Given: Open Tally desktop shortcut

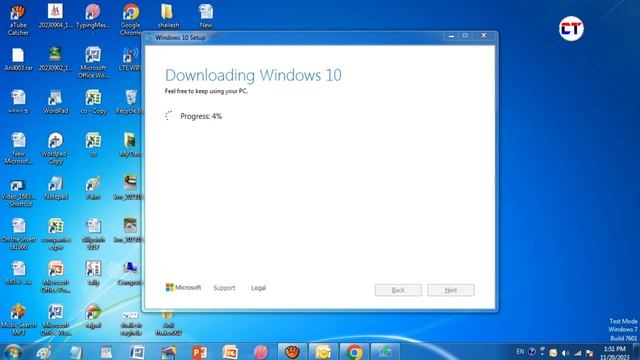Looking at the screenshot, I should (93, 273).
